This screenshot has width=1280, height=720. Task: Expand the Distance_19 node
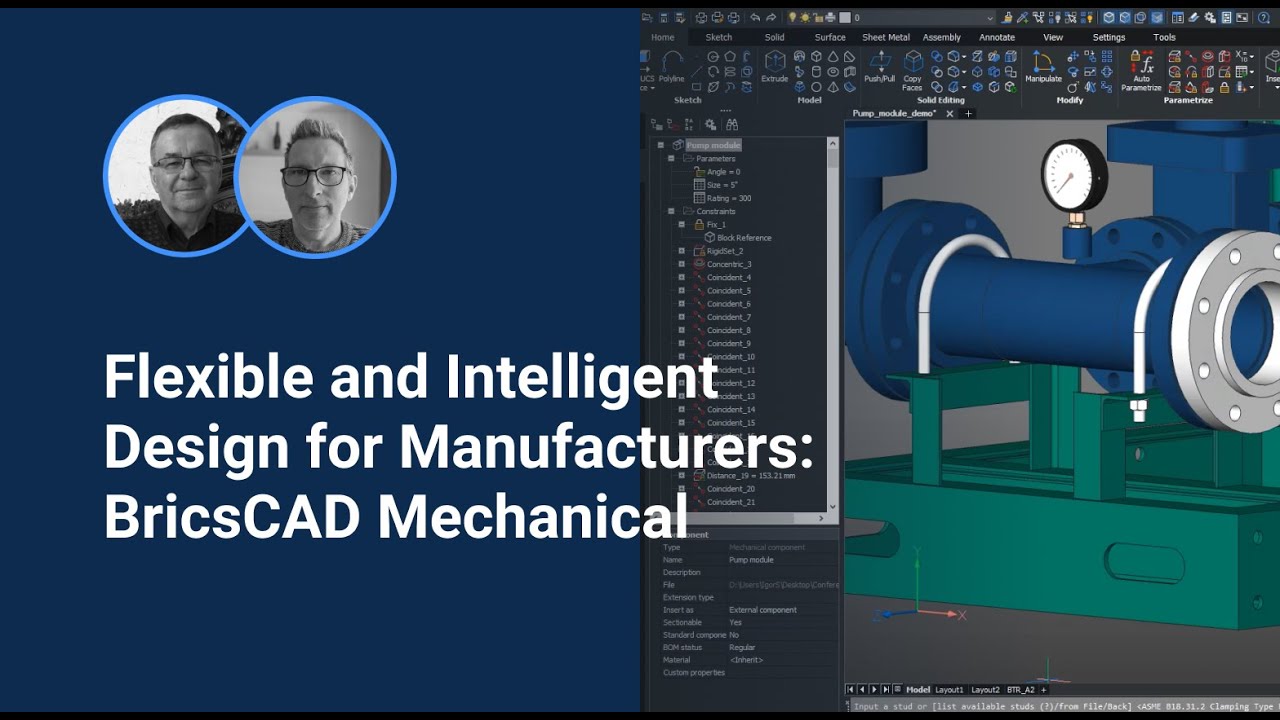[682, 475]
